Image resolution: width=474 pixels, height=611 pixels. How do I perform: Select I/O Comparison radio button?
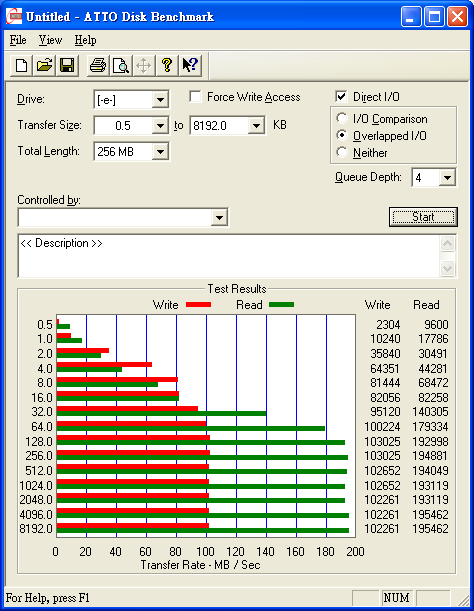coord(342,118)
